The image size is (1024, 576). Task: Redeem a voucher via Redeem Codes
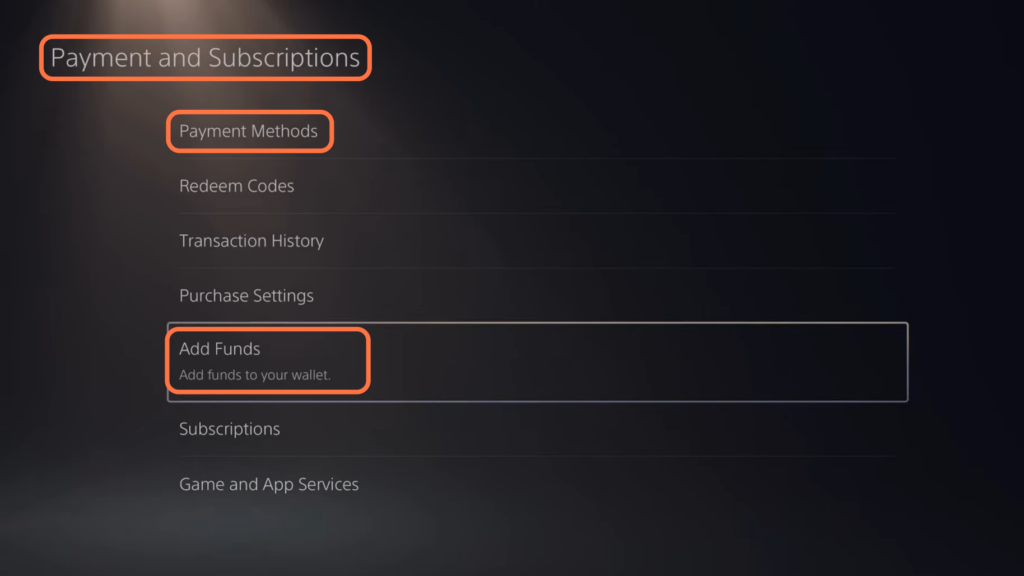point(537,186)
